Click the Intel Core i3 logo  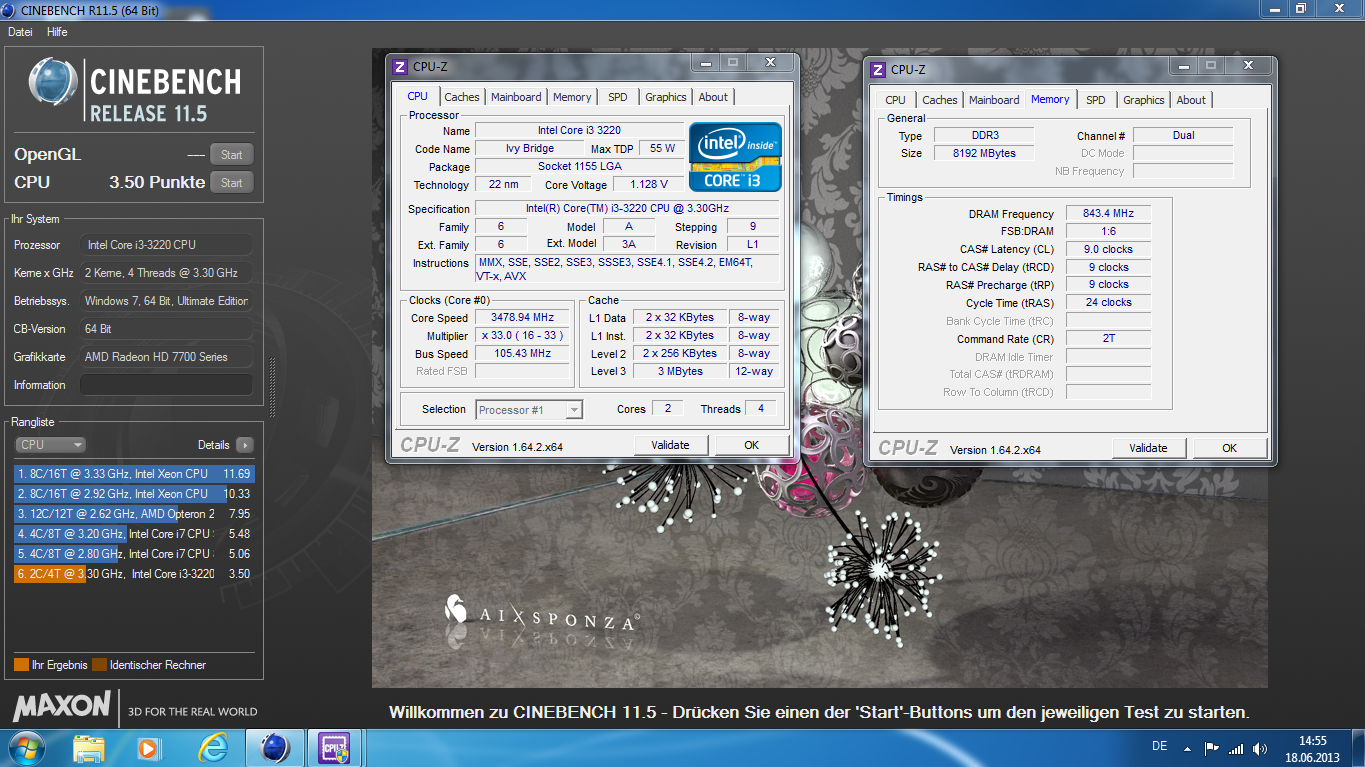click(x=735, y=156)
